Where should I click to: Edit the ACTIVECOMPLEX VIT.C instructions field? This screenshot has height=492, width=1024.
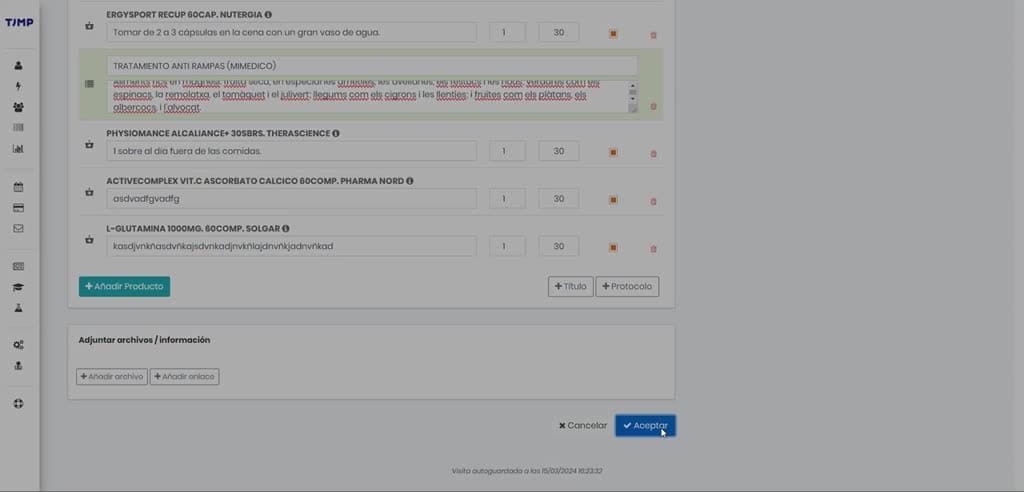coord(291,199)
